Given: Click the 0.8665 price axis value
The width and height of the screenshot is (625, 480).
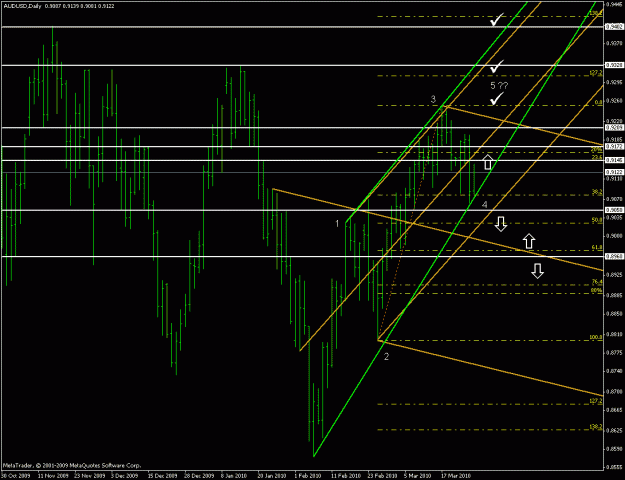Looking at the screenshot, I should coord(613,409).
